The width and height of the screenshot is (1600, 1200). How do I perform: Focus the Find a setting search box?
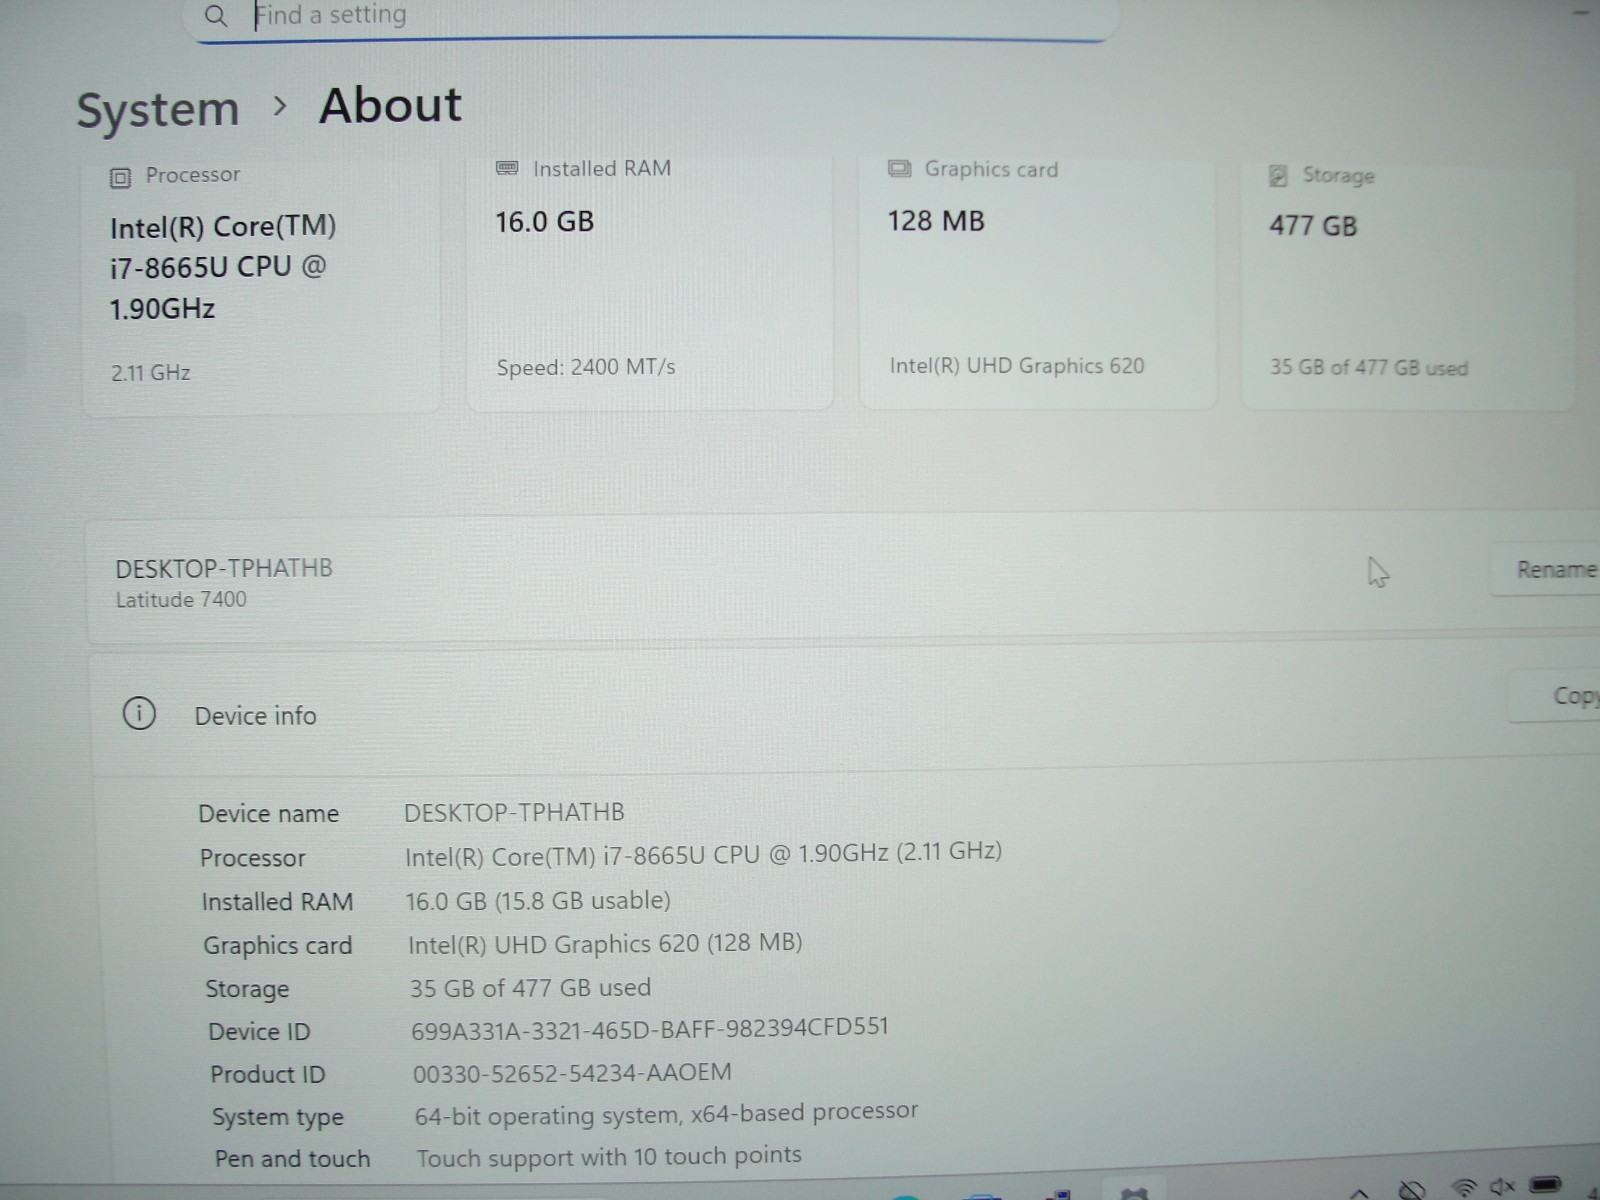[x=650, y=18]
